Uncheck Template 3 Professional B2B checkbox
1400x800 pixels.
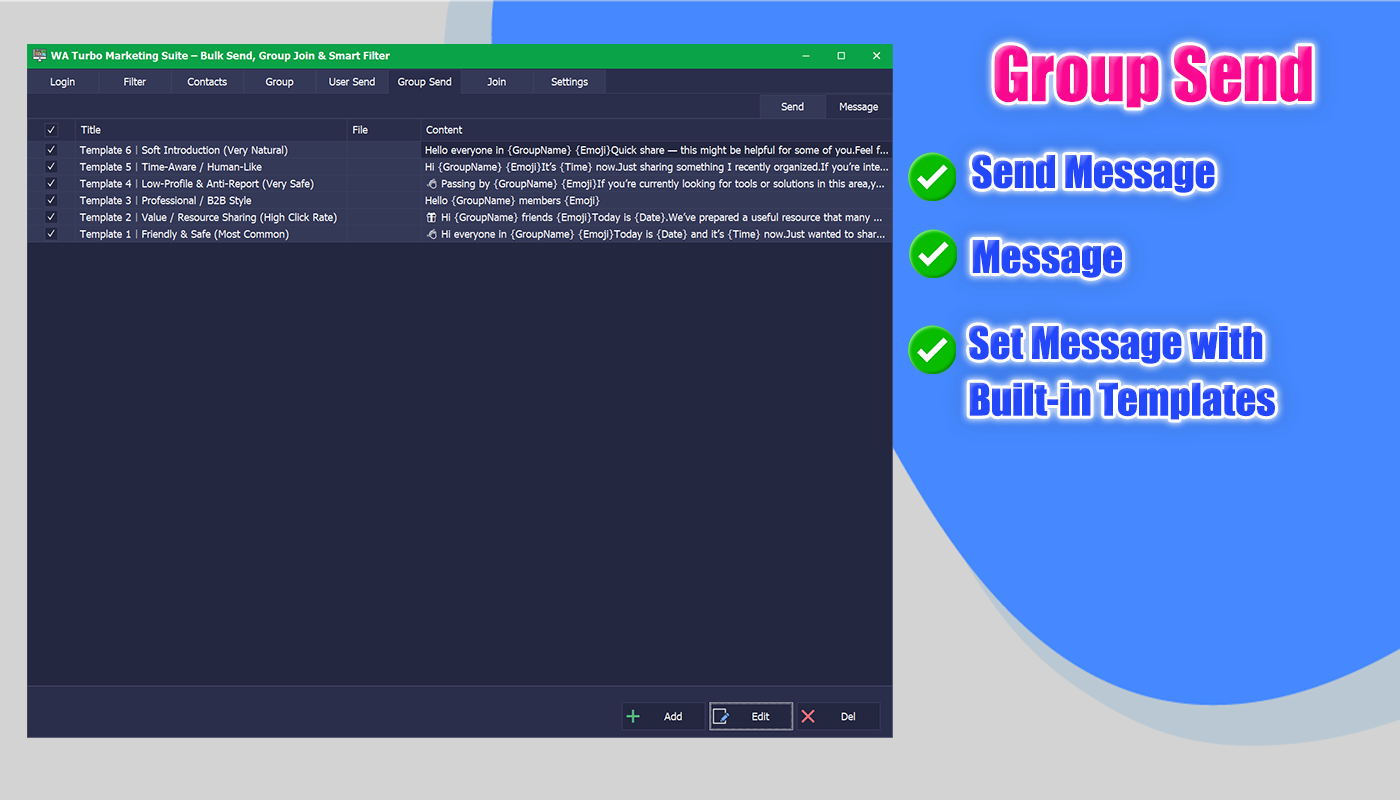[x=52, y=200]
